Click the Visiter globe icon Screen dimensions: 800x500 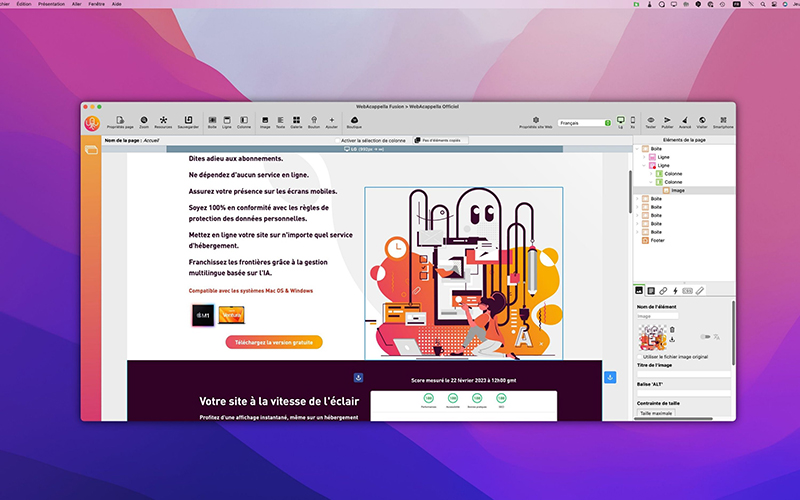click(702, 122)
